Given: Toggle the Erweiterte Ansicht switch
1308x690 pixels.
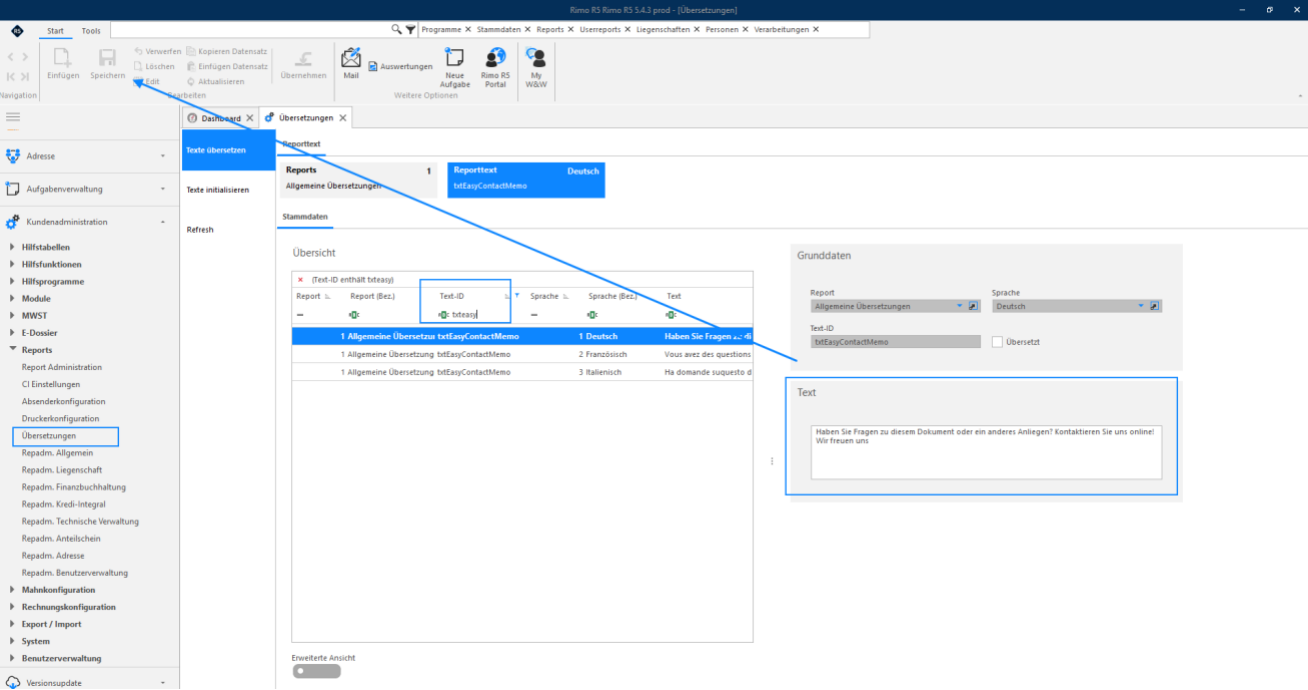Looking at the screenshot, I should tap(317, 672).
